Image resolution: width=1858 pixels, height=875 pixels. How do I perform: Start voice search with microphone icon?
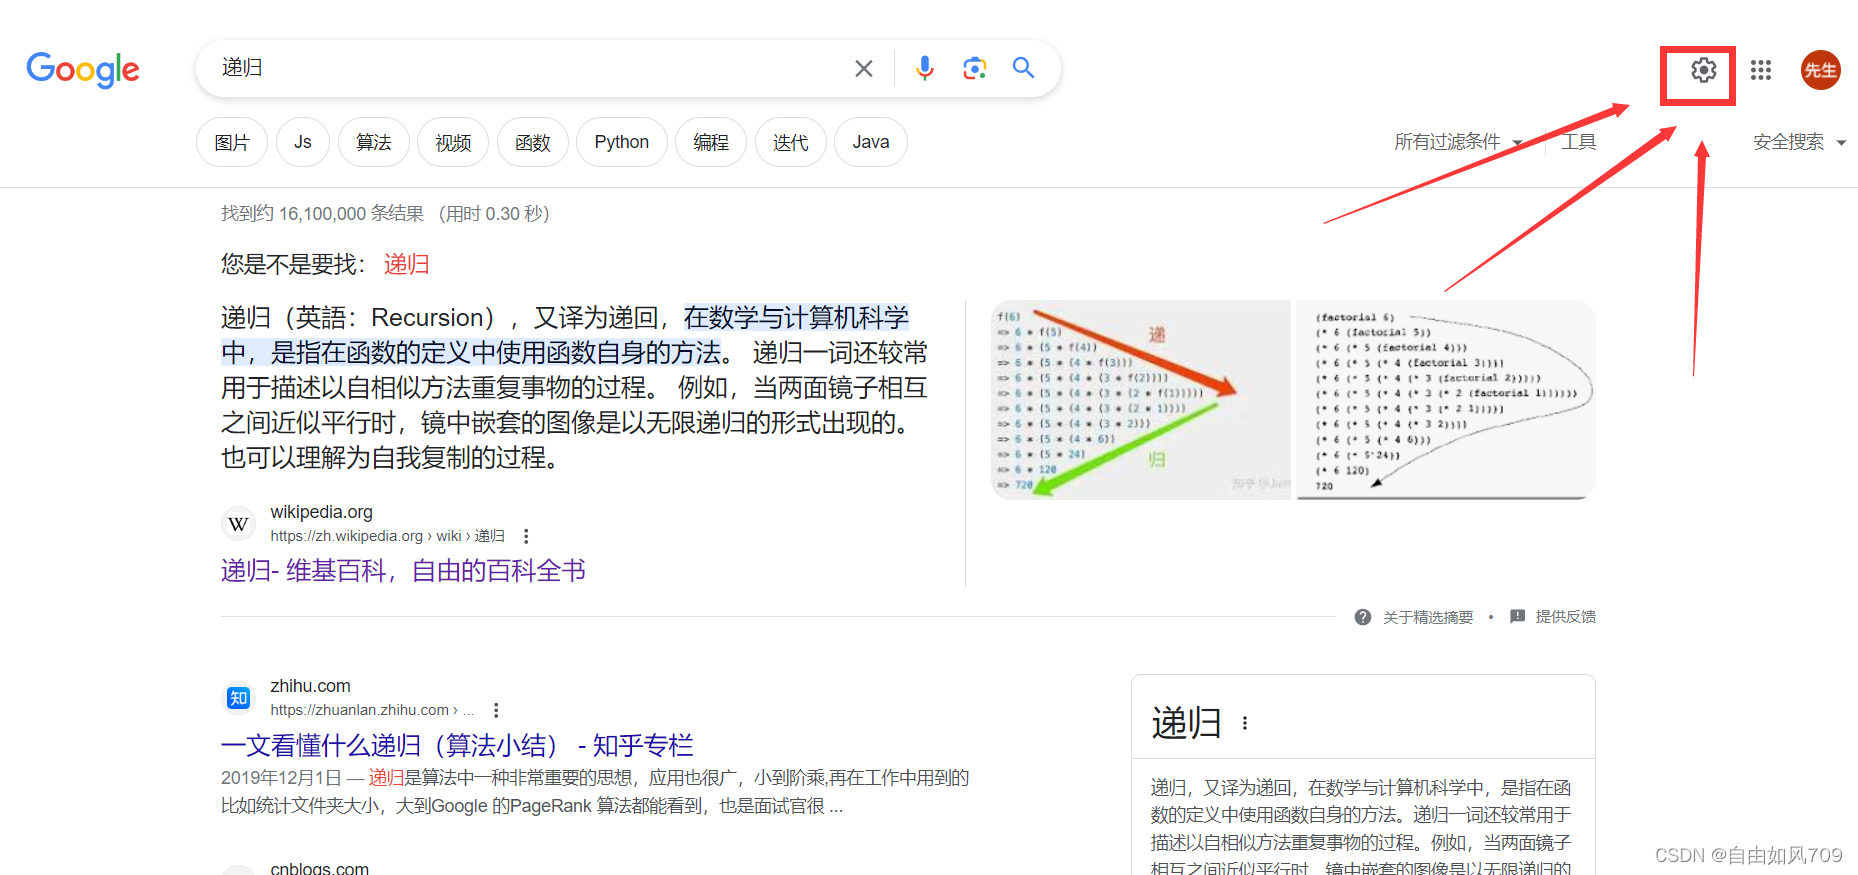click(925, 68)
